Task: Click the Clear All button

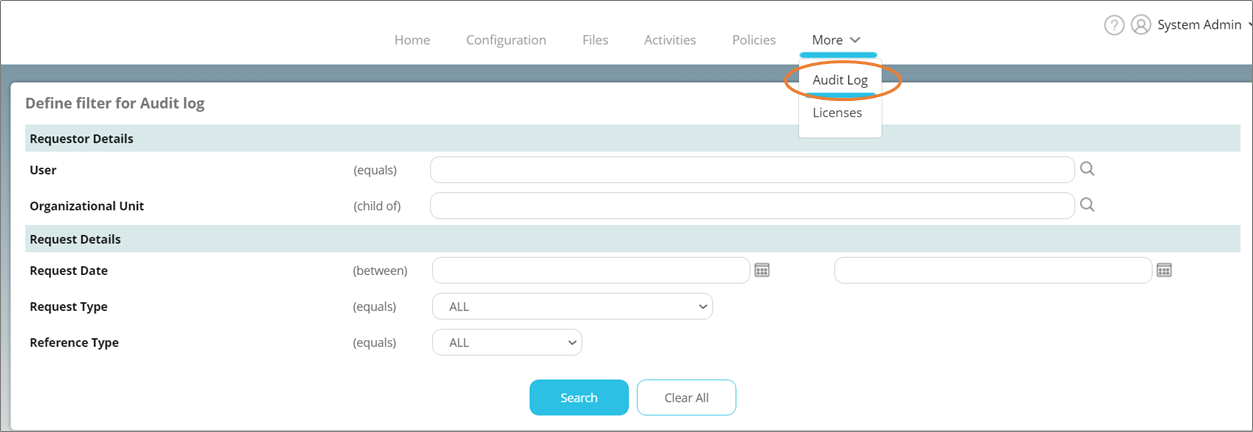Action: click(x=686, y=398)
